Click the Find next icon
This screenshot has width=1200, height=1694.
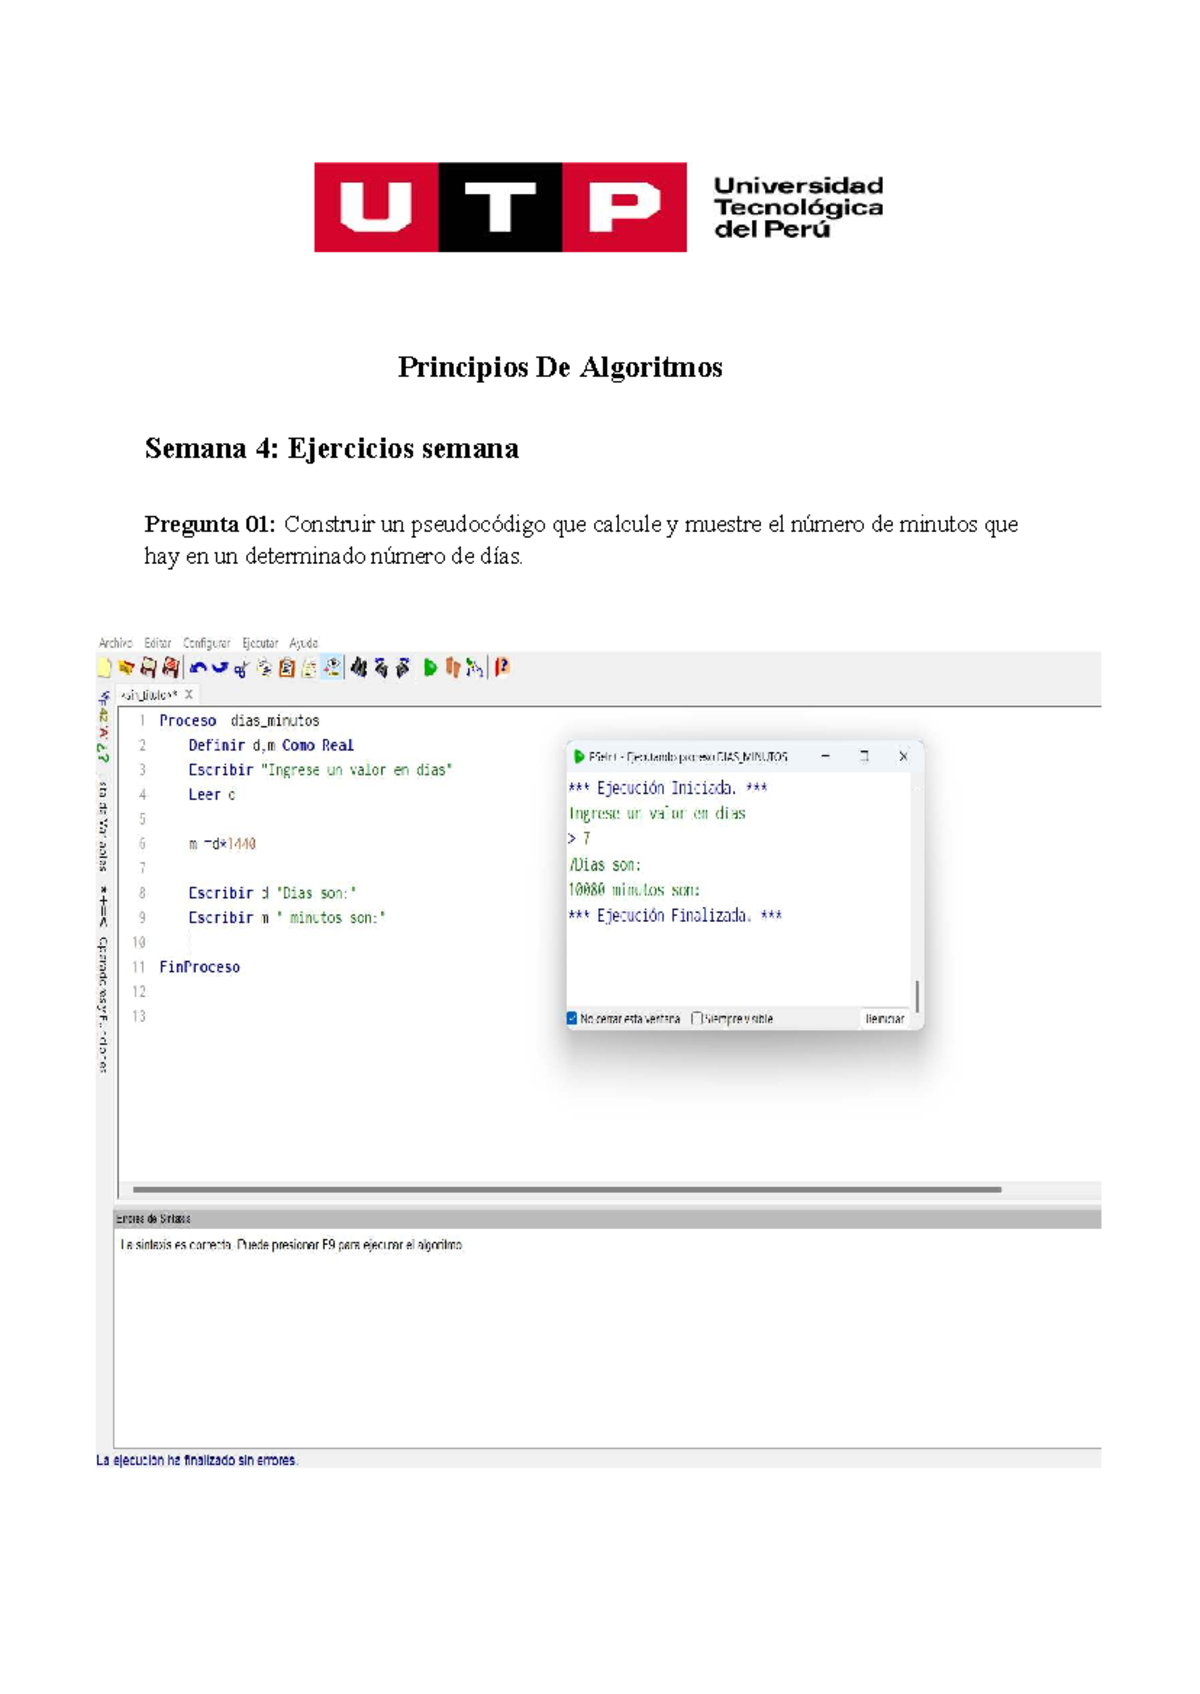(x=403, y=668)
